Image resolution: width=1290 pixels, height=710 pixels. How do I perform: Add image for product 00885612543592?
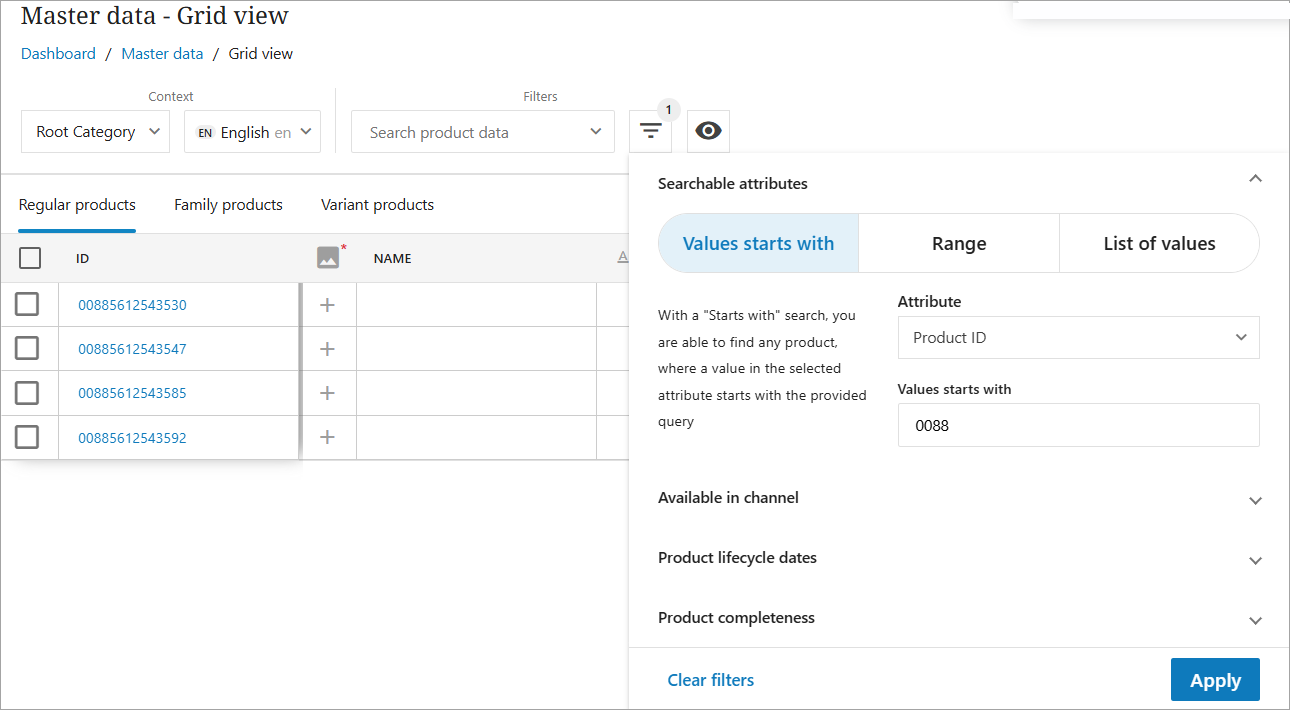[327, 437]
